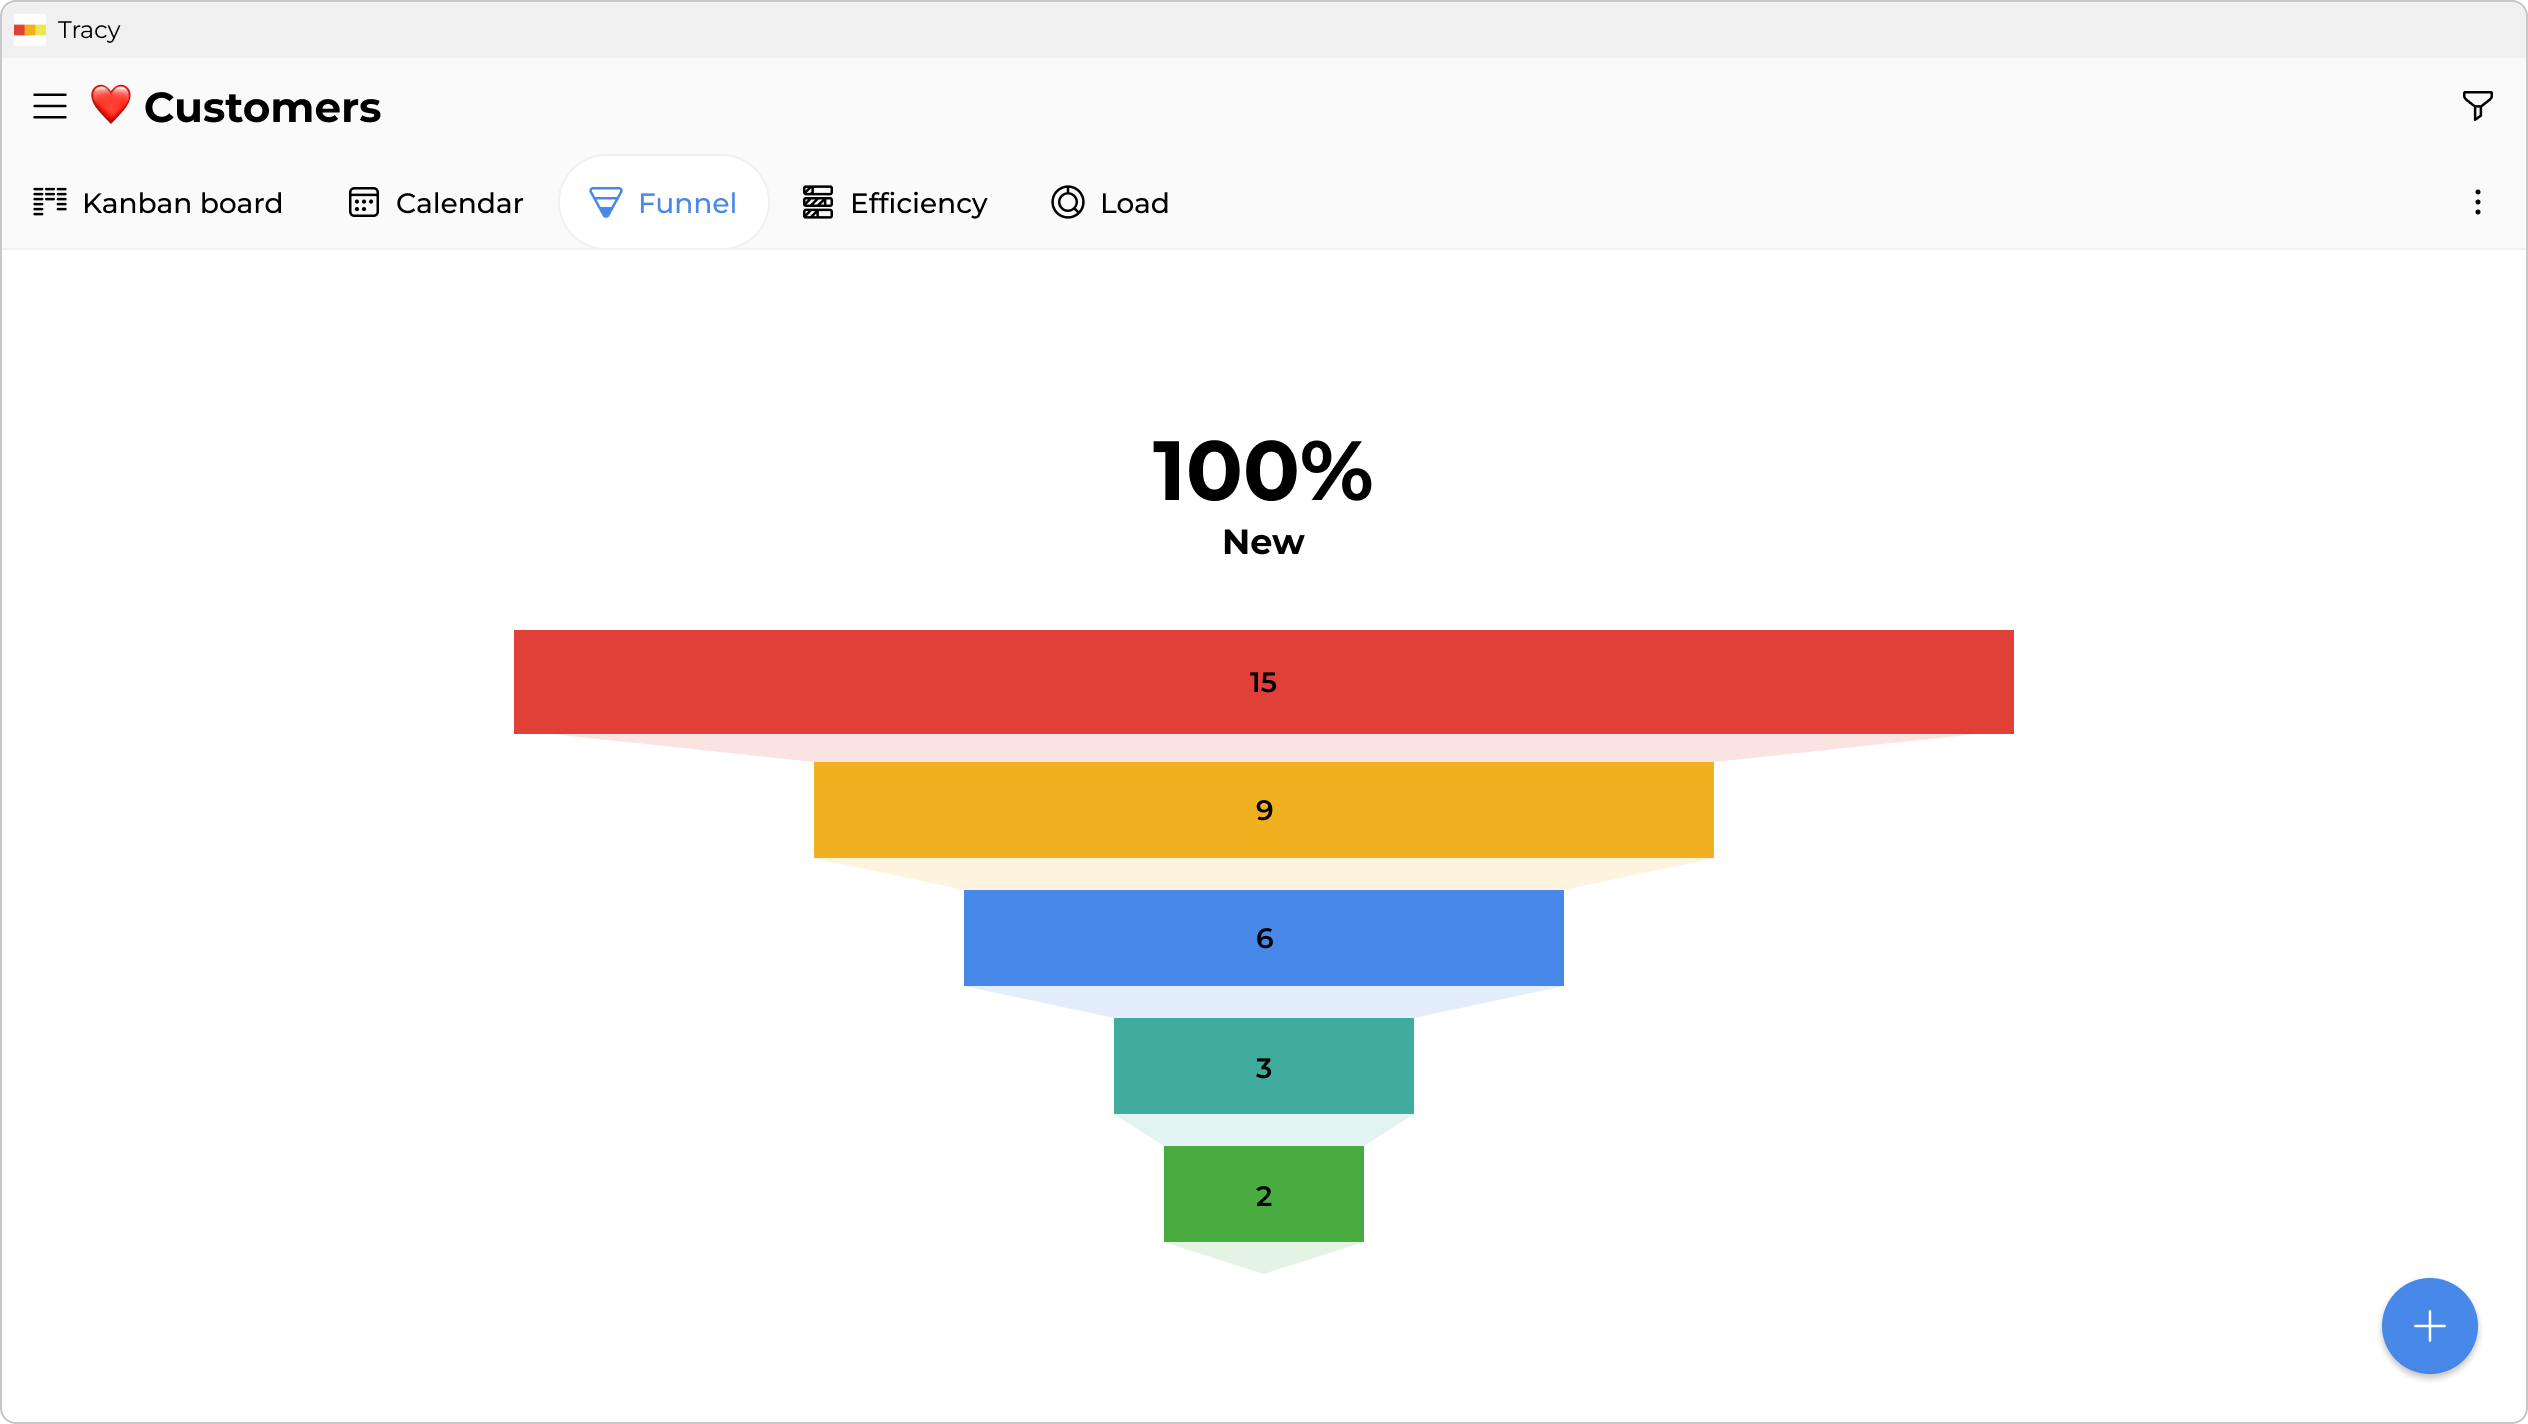The width and height of the screenshot is (2528, 1424).
Task: Click the red heart icon next to Customers
Action: 109,105
